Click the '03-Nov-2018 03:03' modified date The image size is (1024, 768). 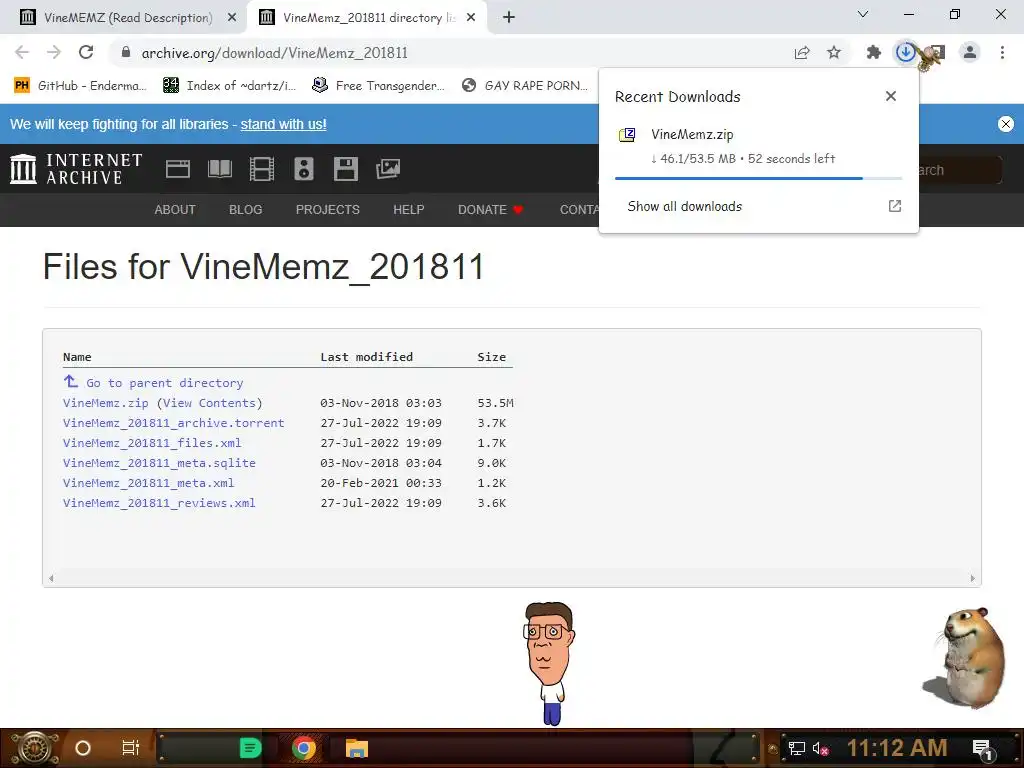click(381, 403)
